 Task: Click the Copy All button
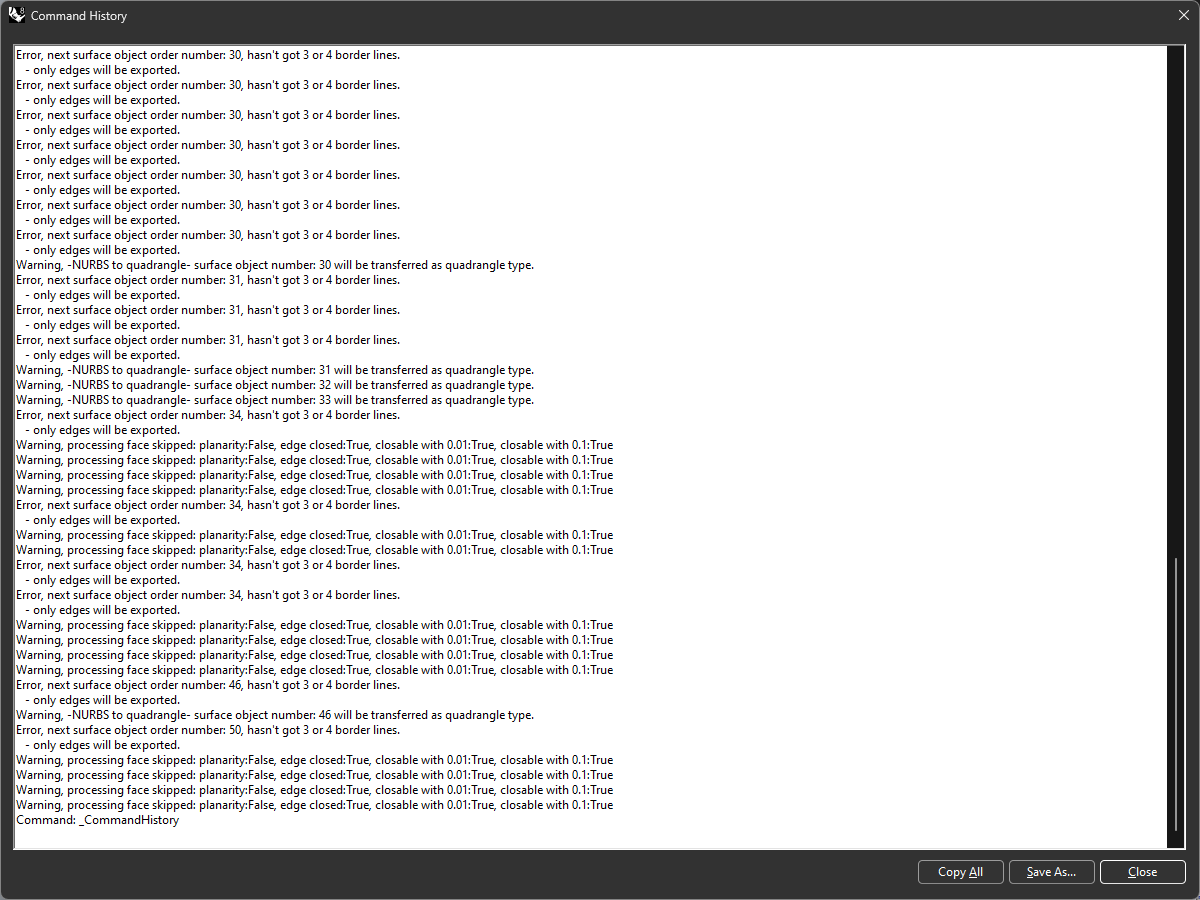(961, 872)
